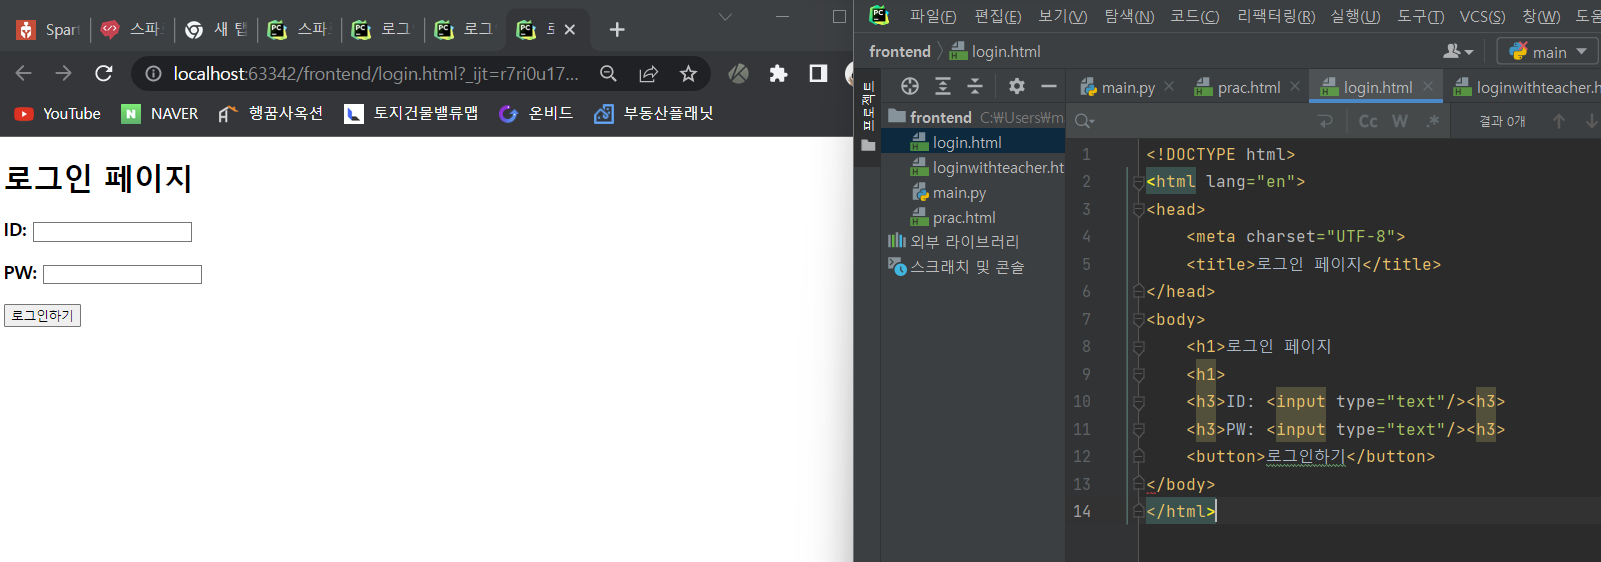The height and width of the screenshot is (562, 1601).
Task: Collapse the body tag fold marker
Action: click(1138, 319)
